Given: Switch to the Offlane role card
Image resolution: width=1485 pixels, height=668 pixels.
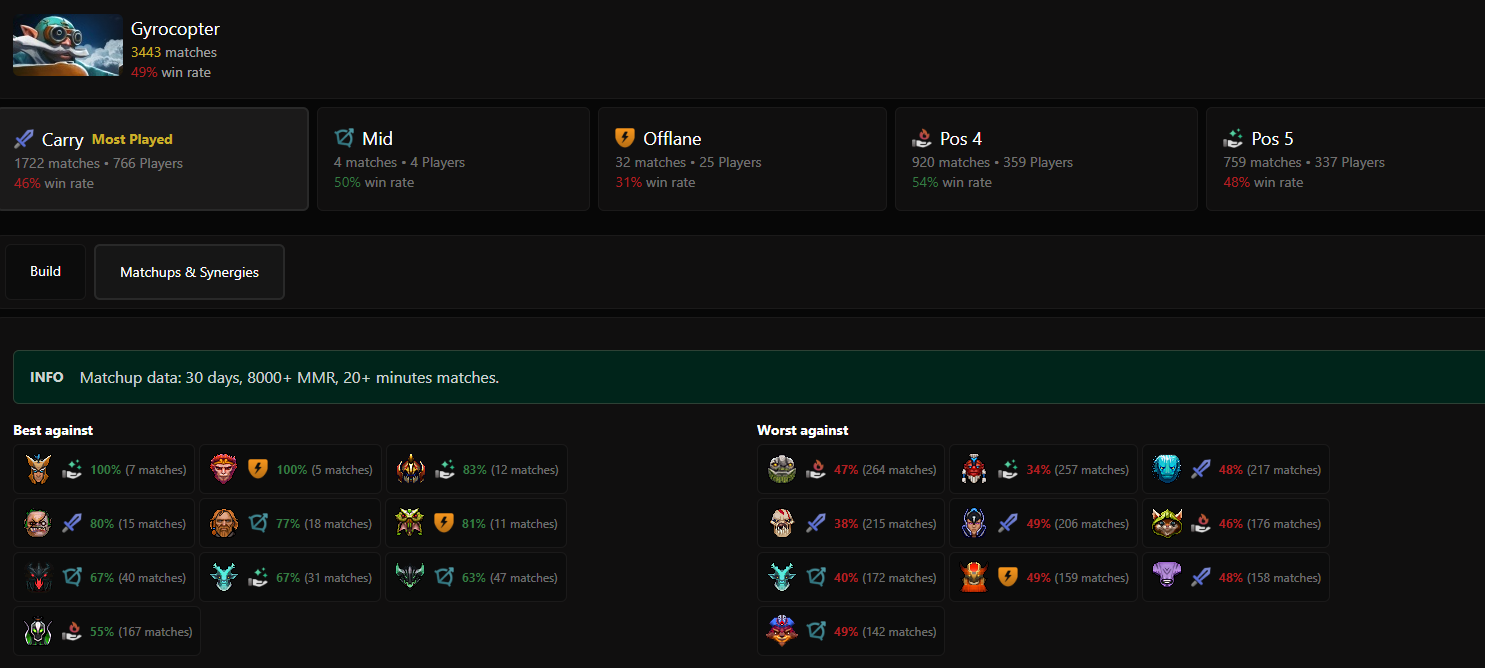Looking at the screenshot, I should point(742,159).
